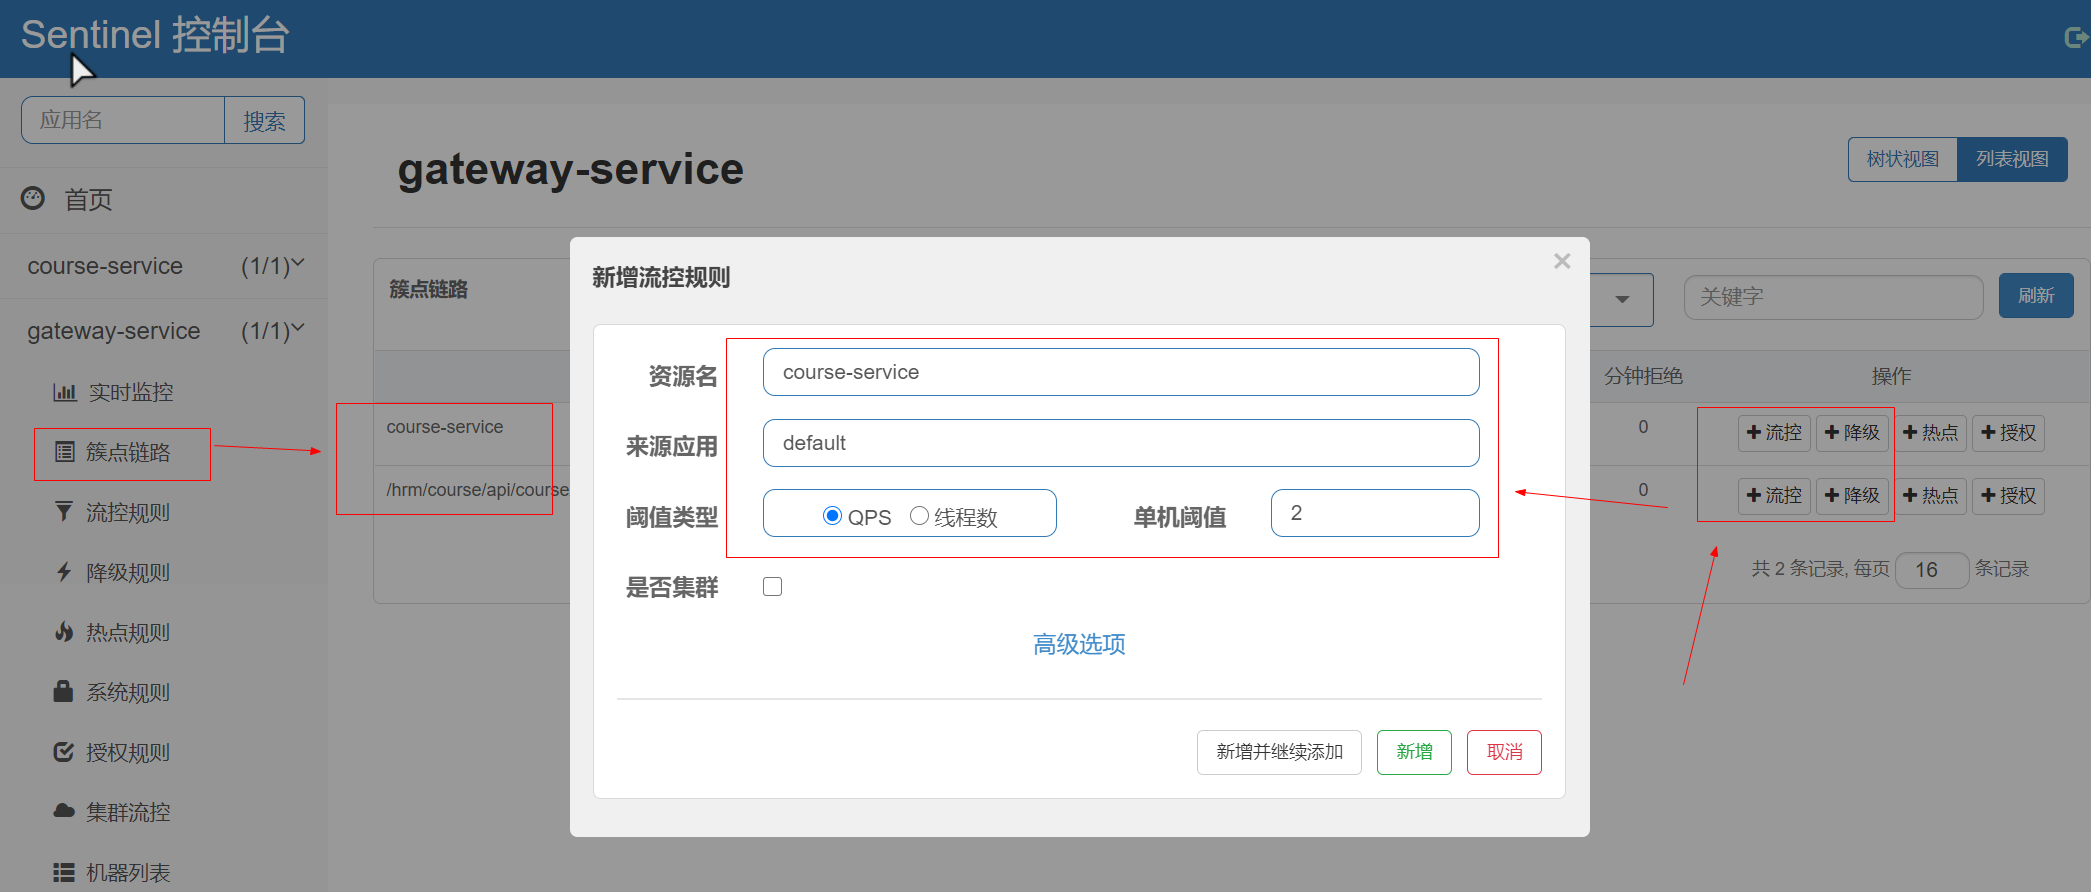This screenshot has height=892, width=2091.
Task: Click 新增并继续添加 button
Action: (x=1279, y=752)
